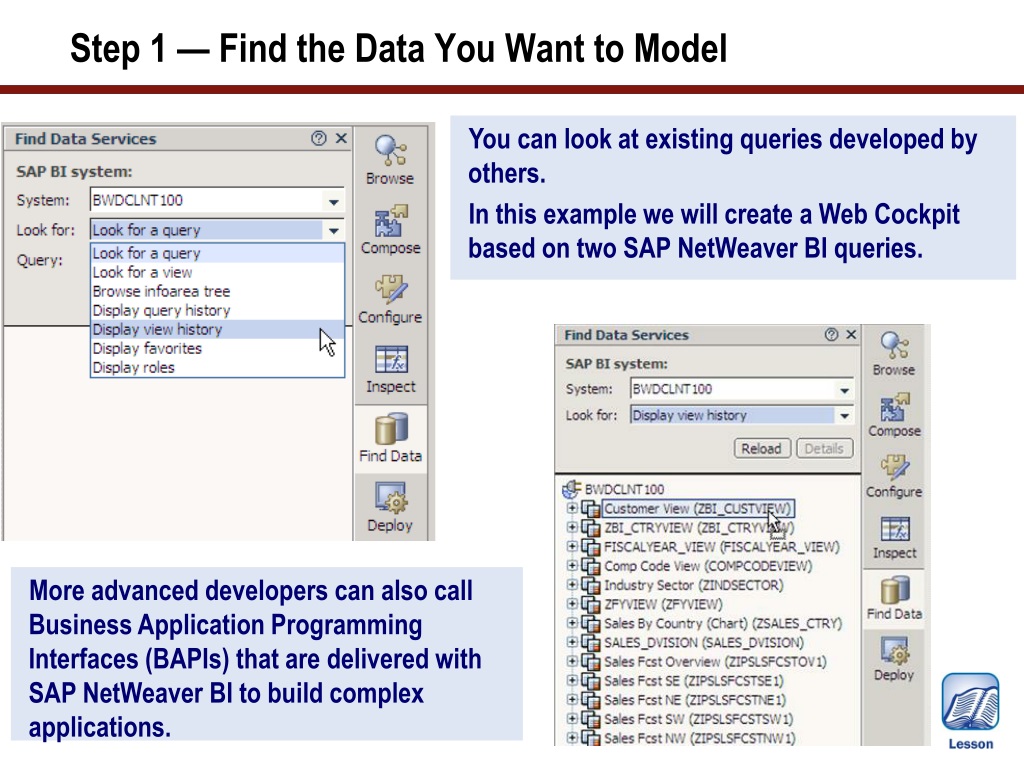The height and width of the screenshot is (768, 1024).
Task: Choose Look for a query from the list
Action: (217, 253)
